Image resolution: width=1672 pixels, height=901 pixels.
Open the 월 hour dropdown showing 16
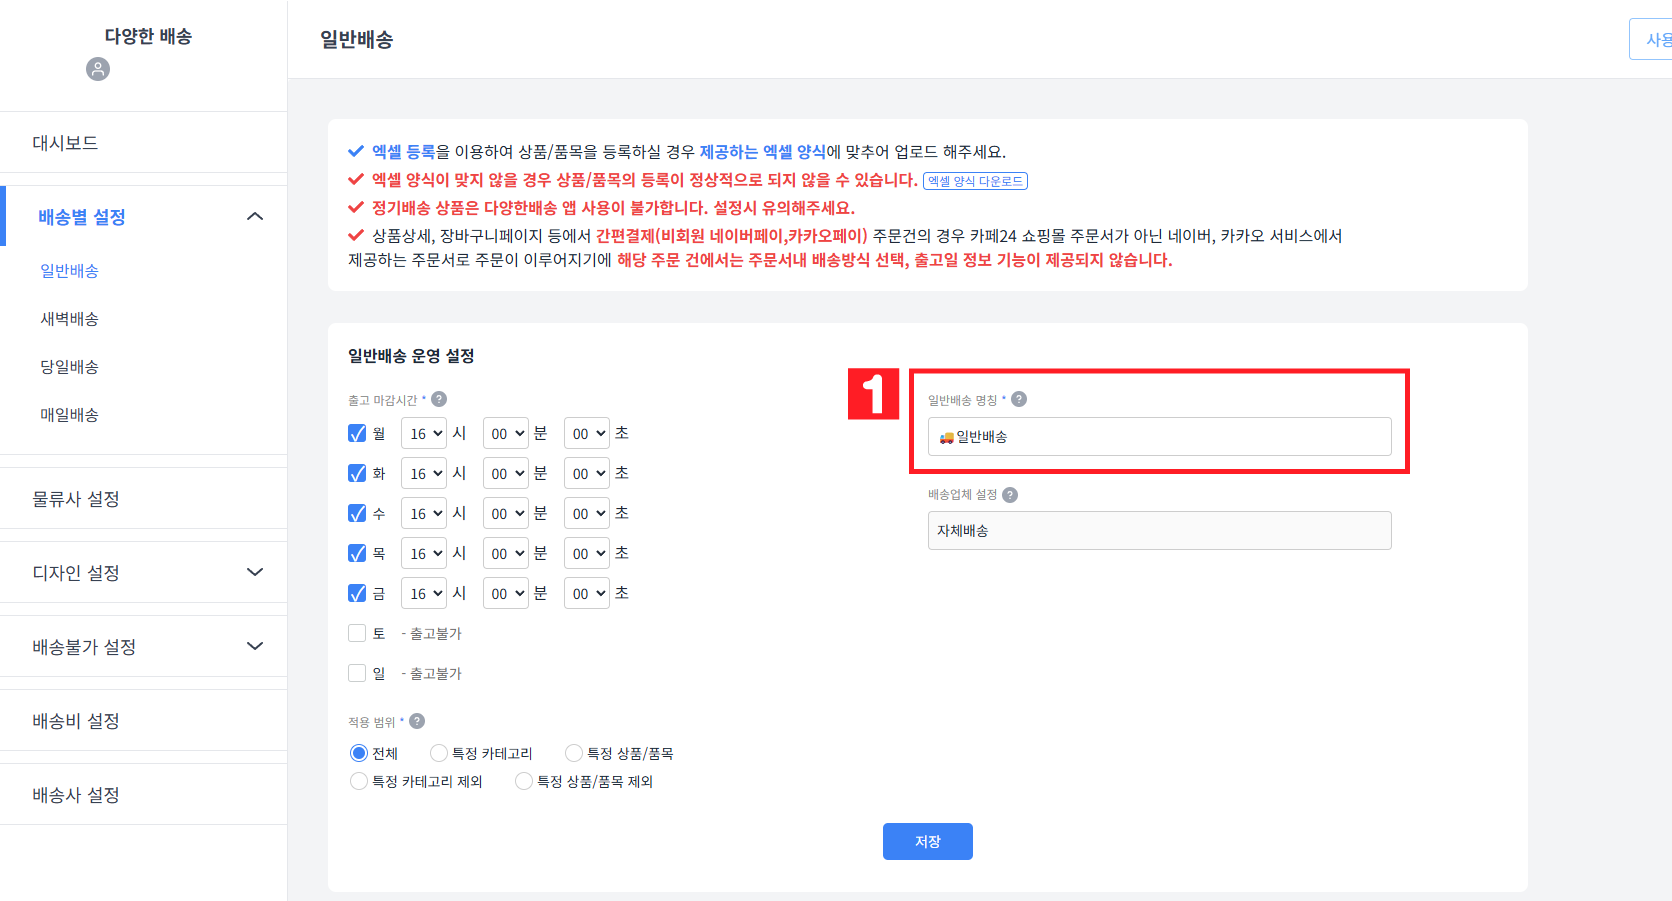coord(423,432)
